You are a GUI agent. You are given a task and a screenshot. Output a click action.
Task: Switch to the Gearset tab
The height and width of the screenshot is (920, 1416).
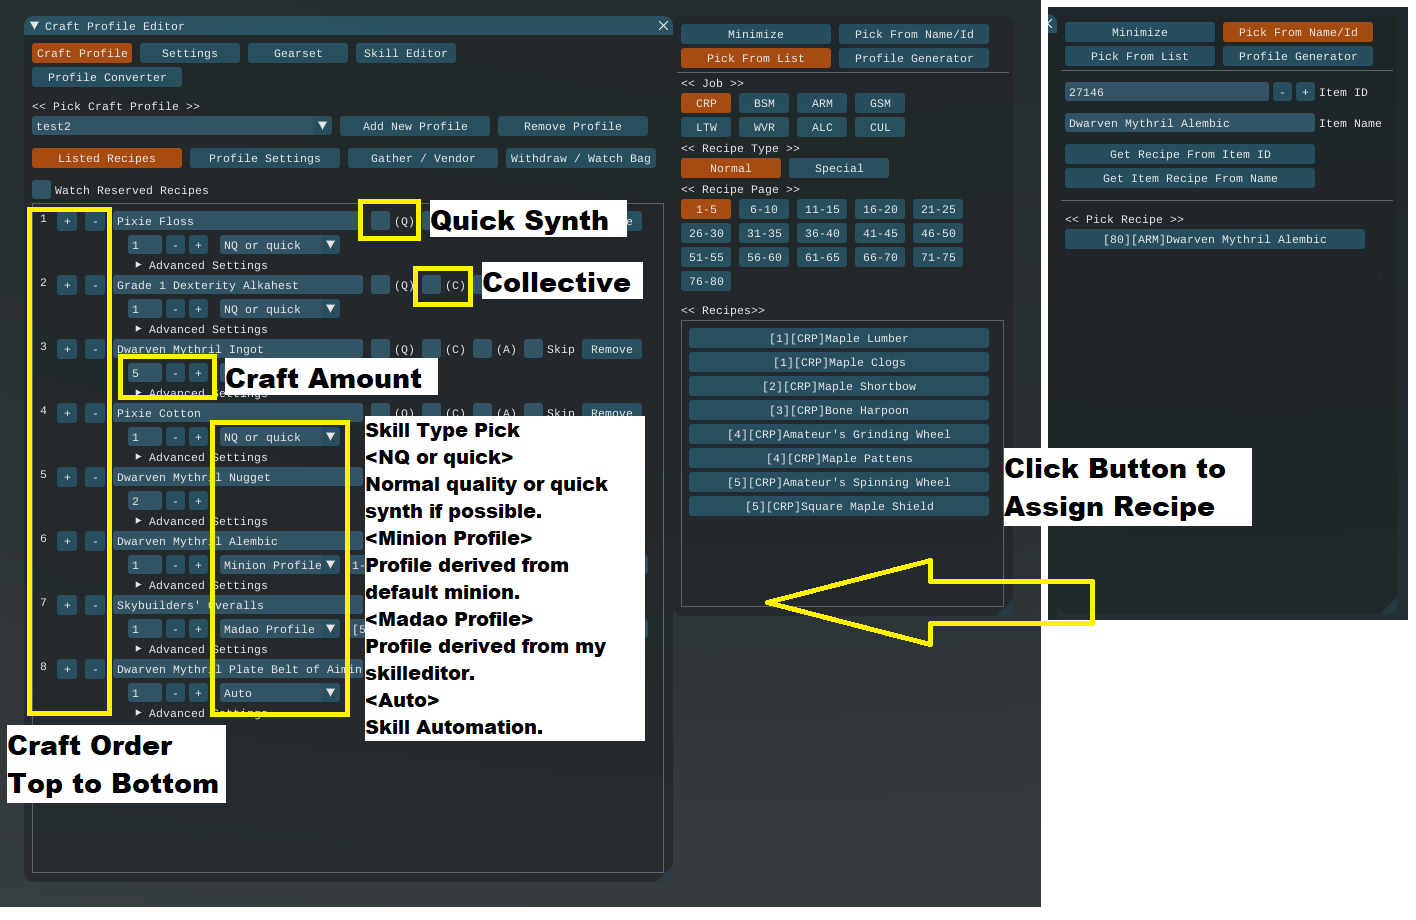pyautogui.click(x=298, y=53)
